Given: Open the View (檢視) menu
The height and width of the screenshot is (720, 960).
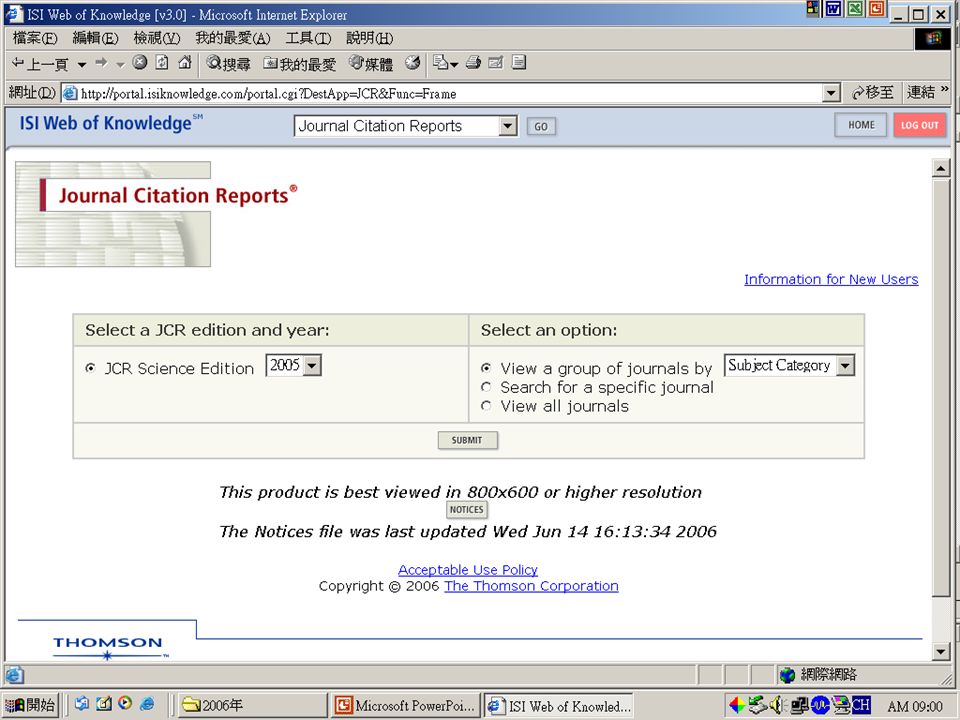Looking at the screenshot, I should [x=157, y=39].
